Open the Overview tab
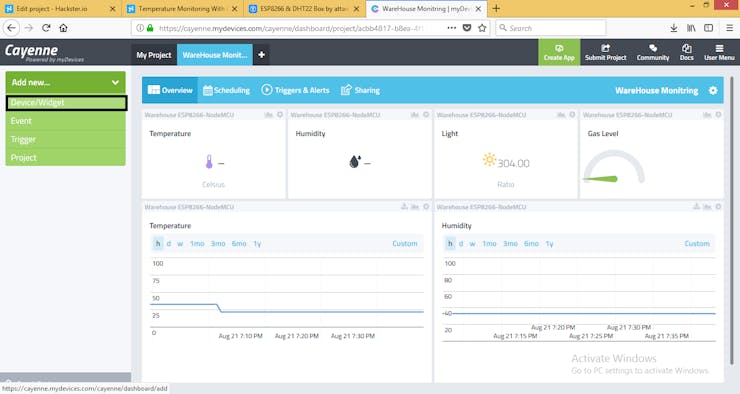Image resolution: width=740 pixels, height=394 pixels. tap(170, 90)
